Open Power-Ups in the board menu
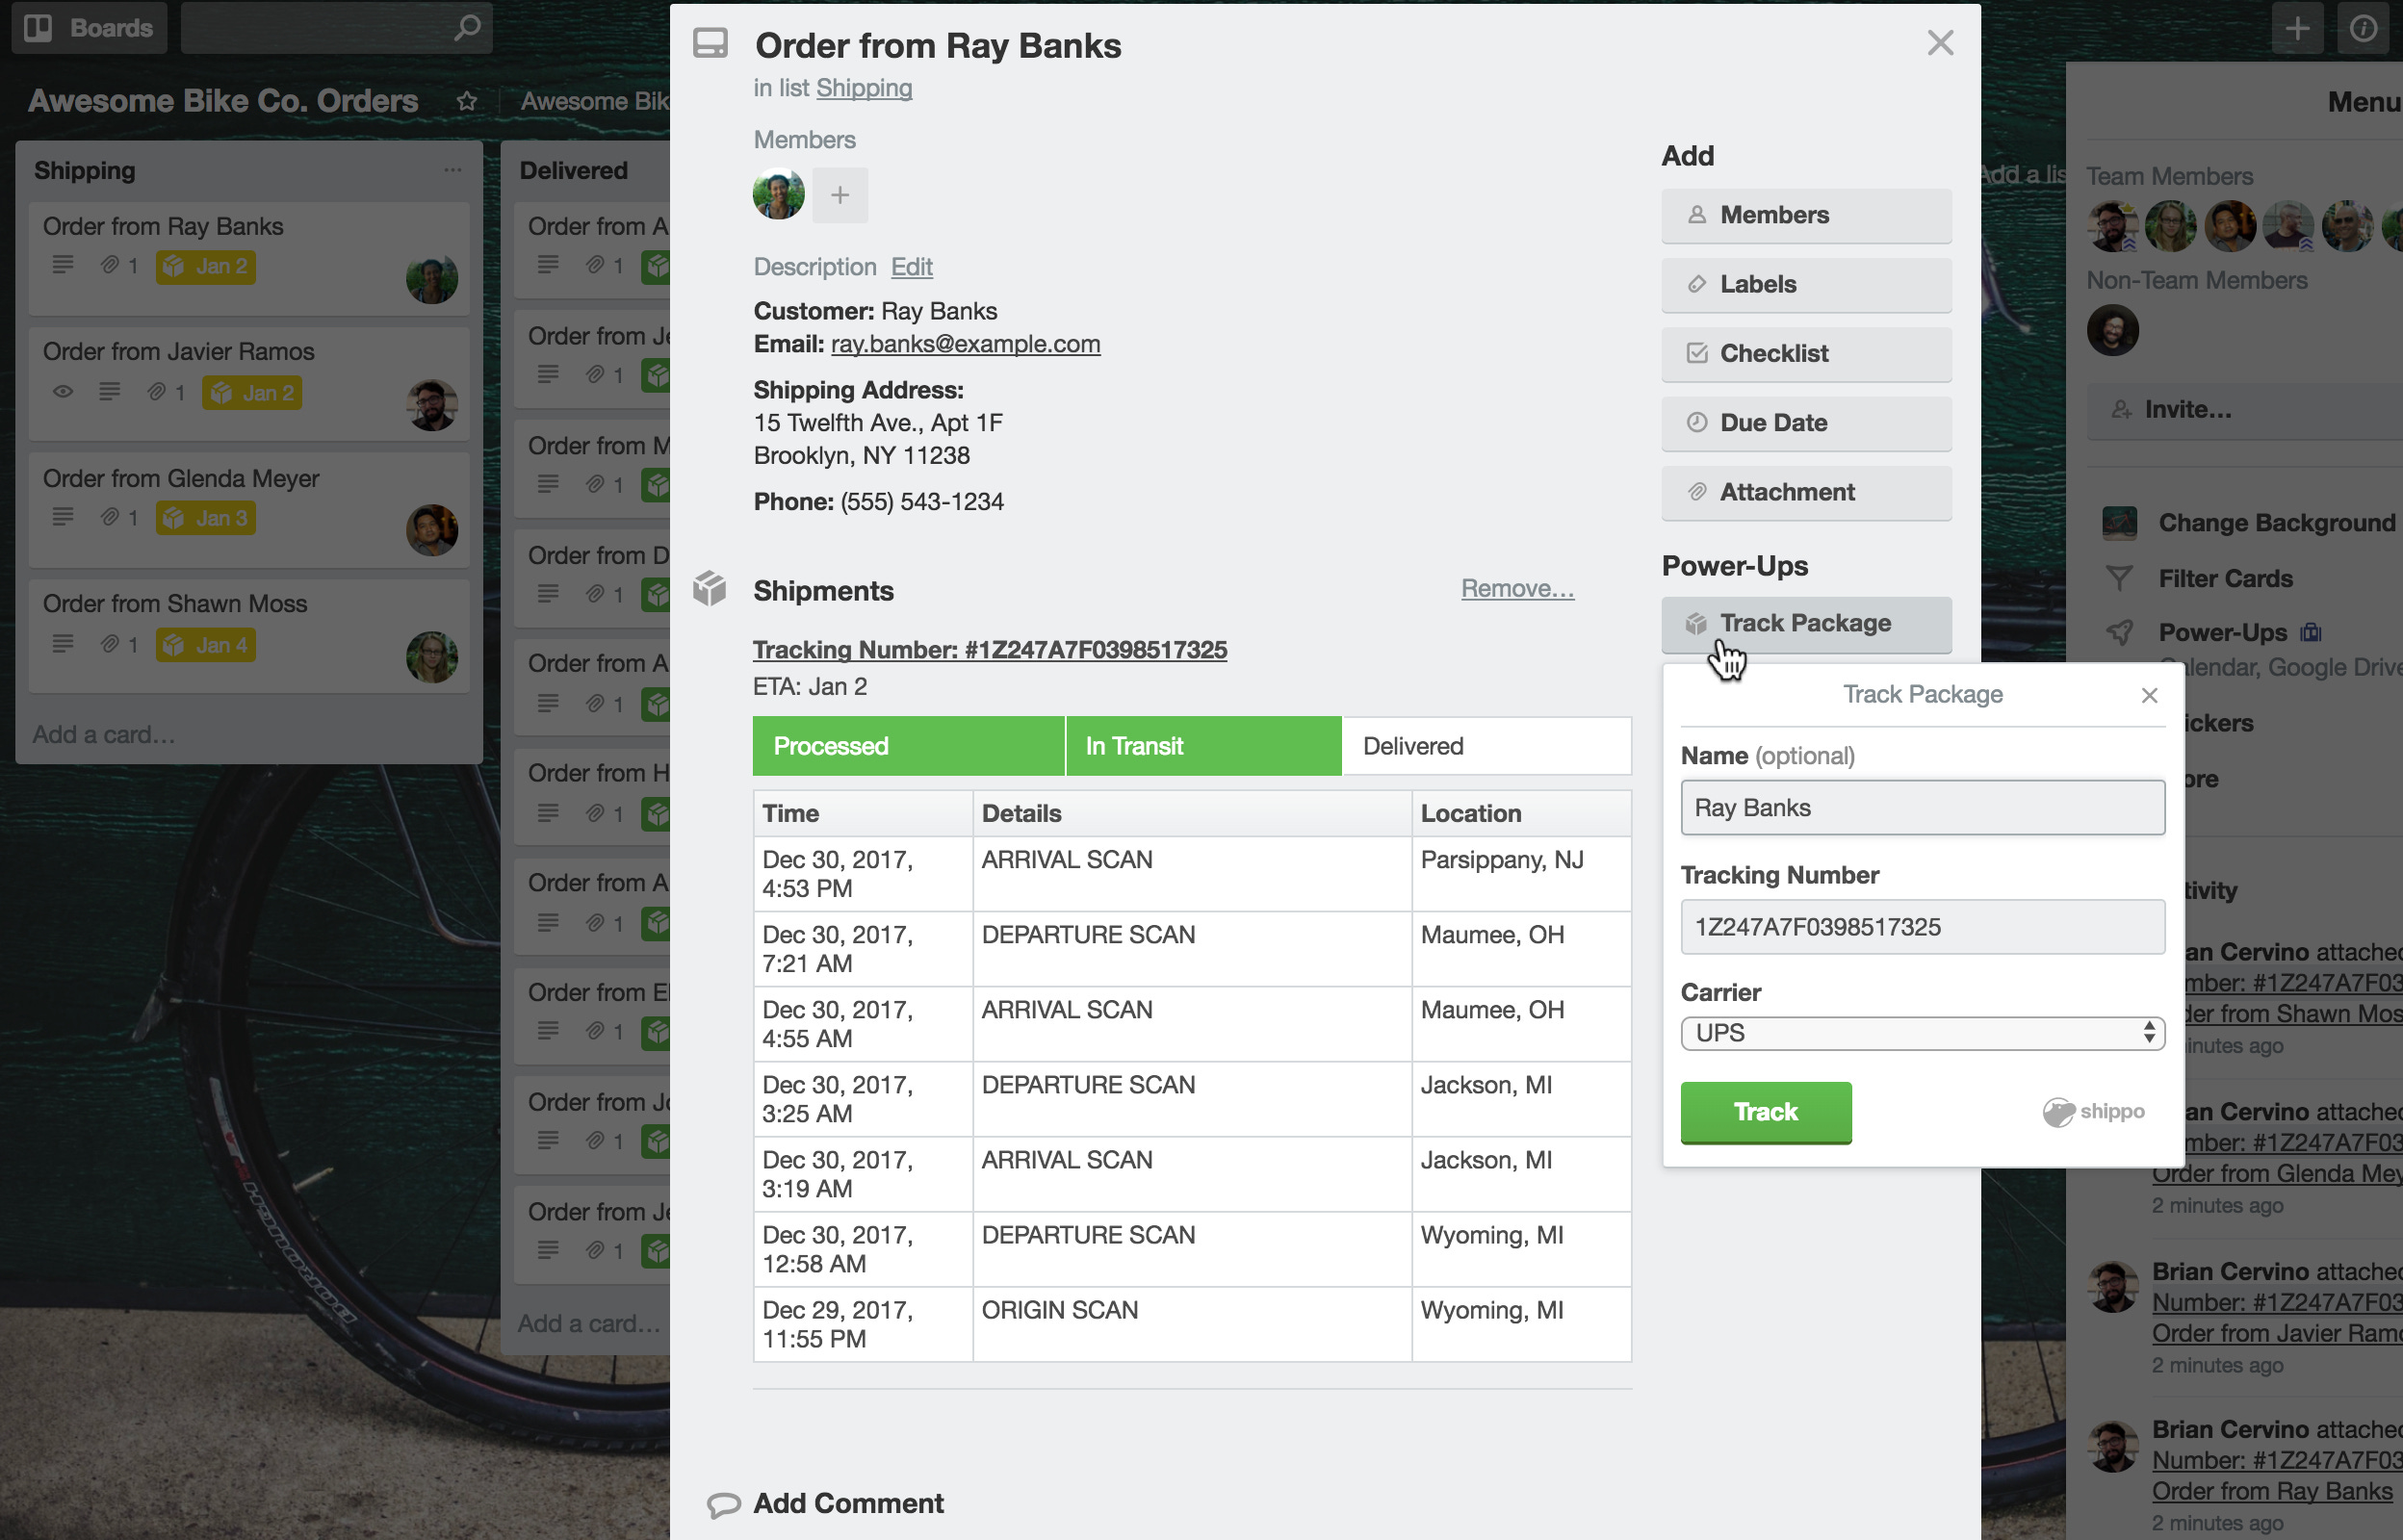 2221,633
